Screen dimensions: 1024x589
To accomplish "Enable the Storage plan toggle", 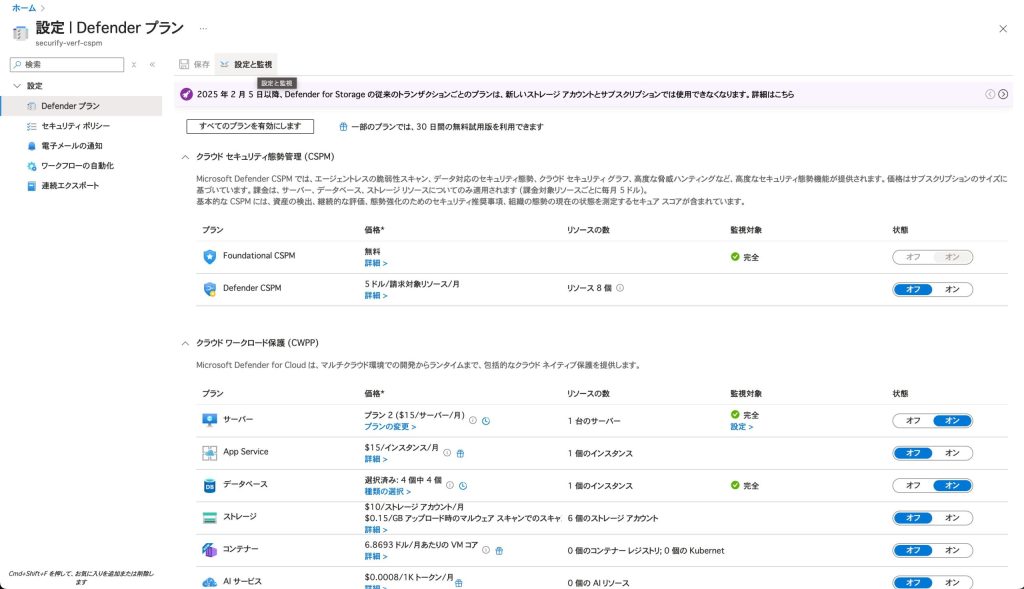I will (952, 518).
